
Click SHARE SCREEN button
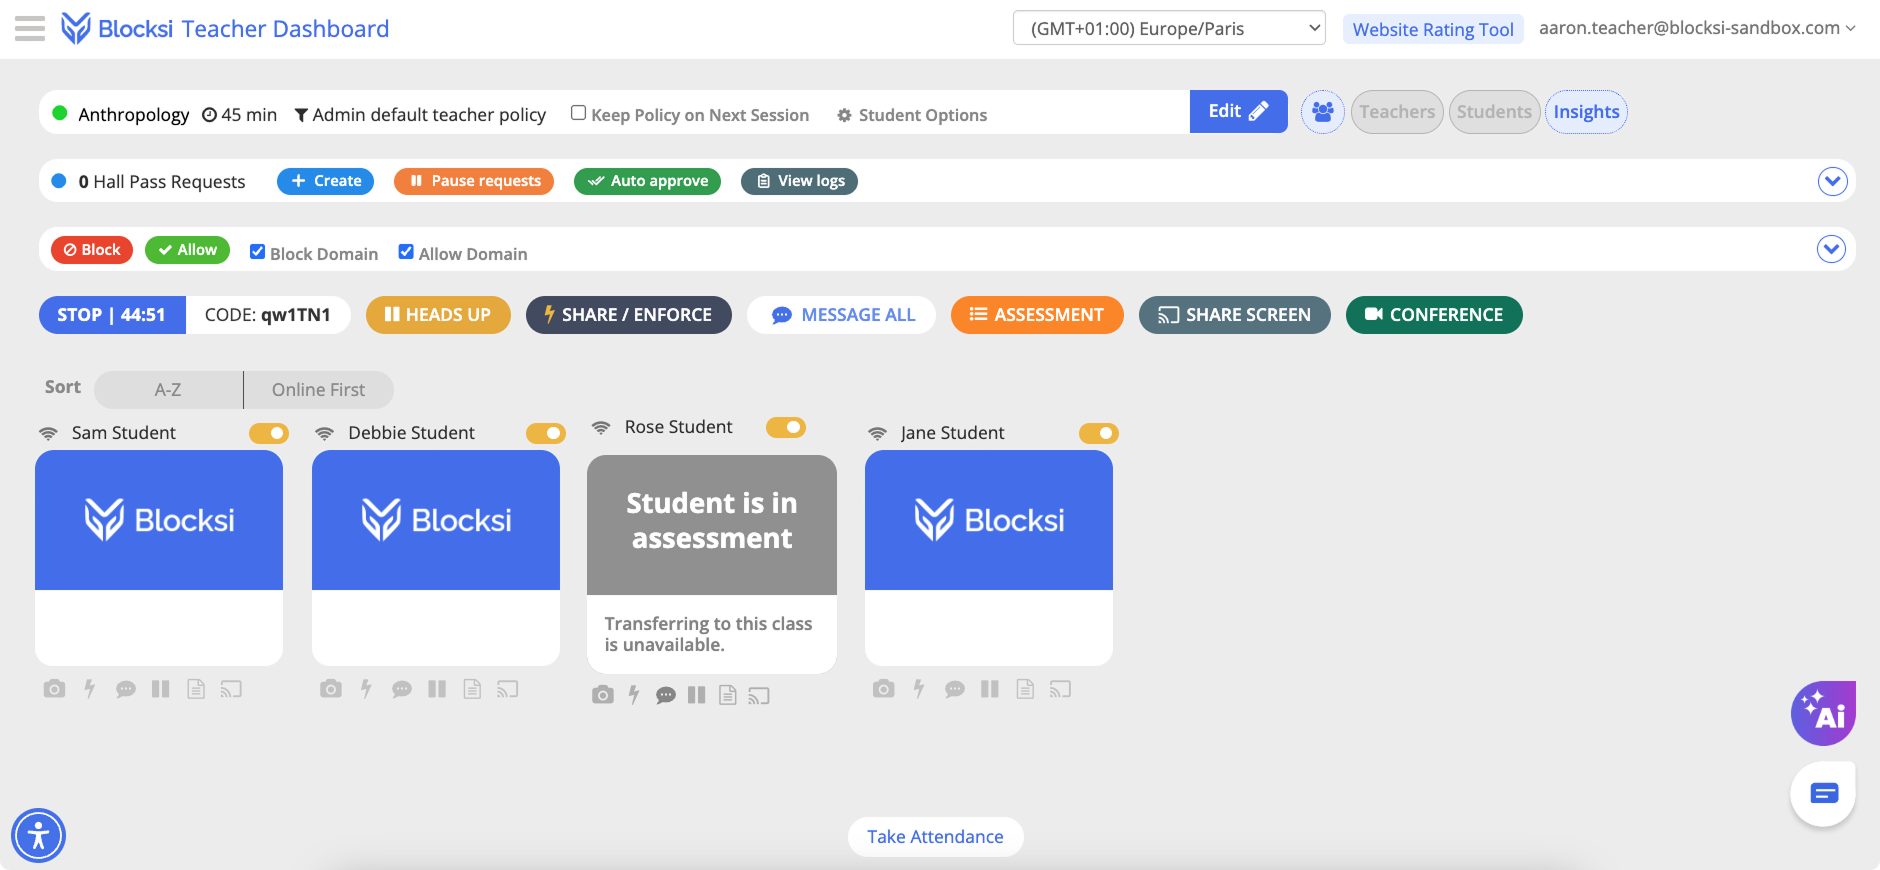click(x=1234, y=315)
